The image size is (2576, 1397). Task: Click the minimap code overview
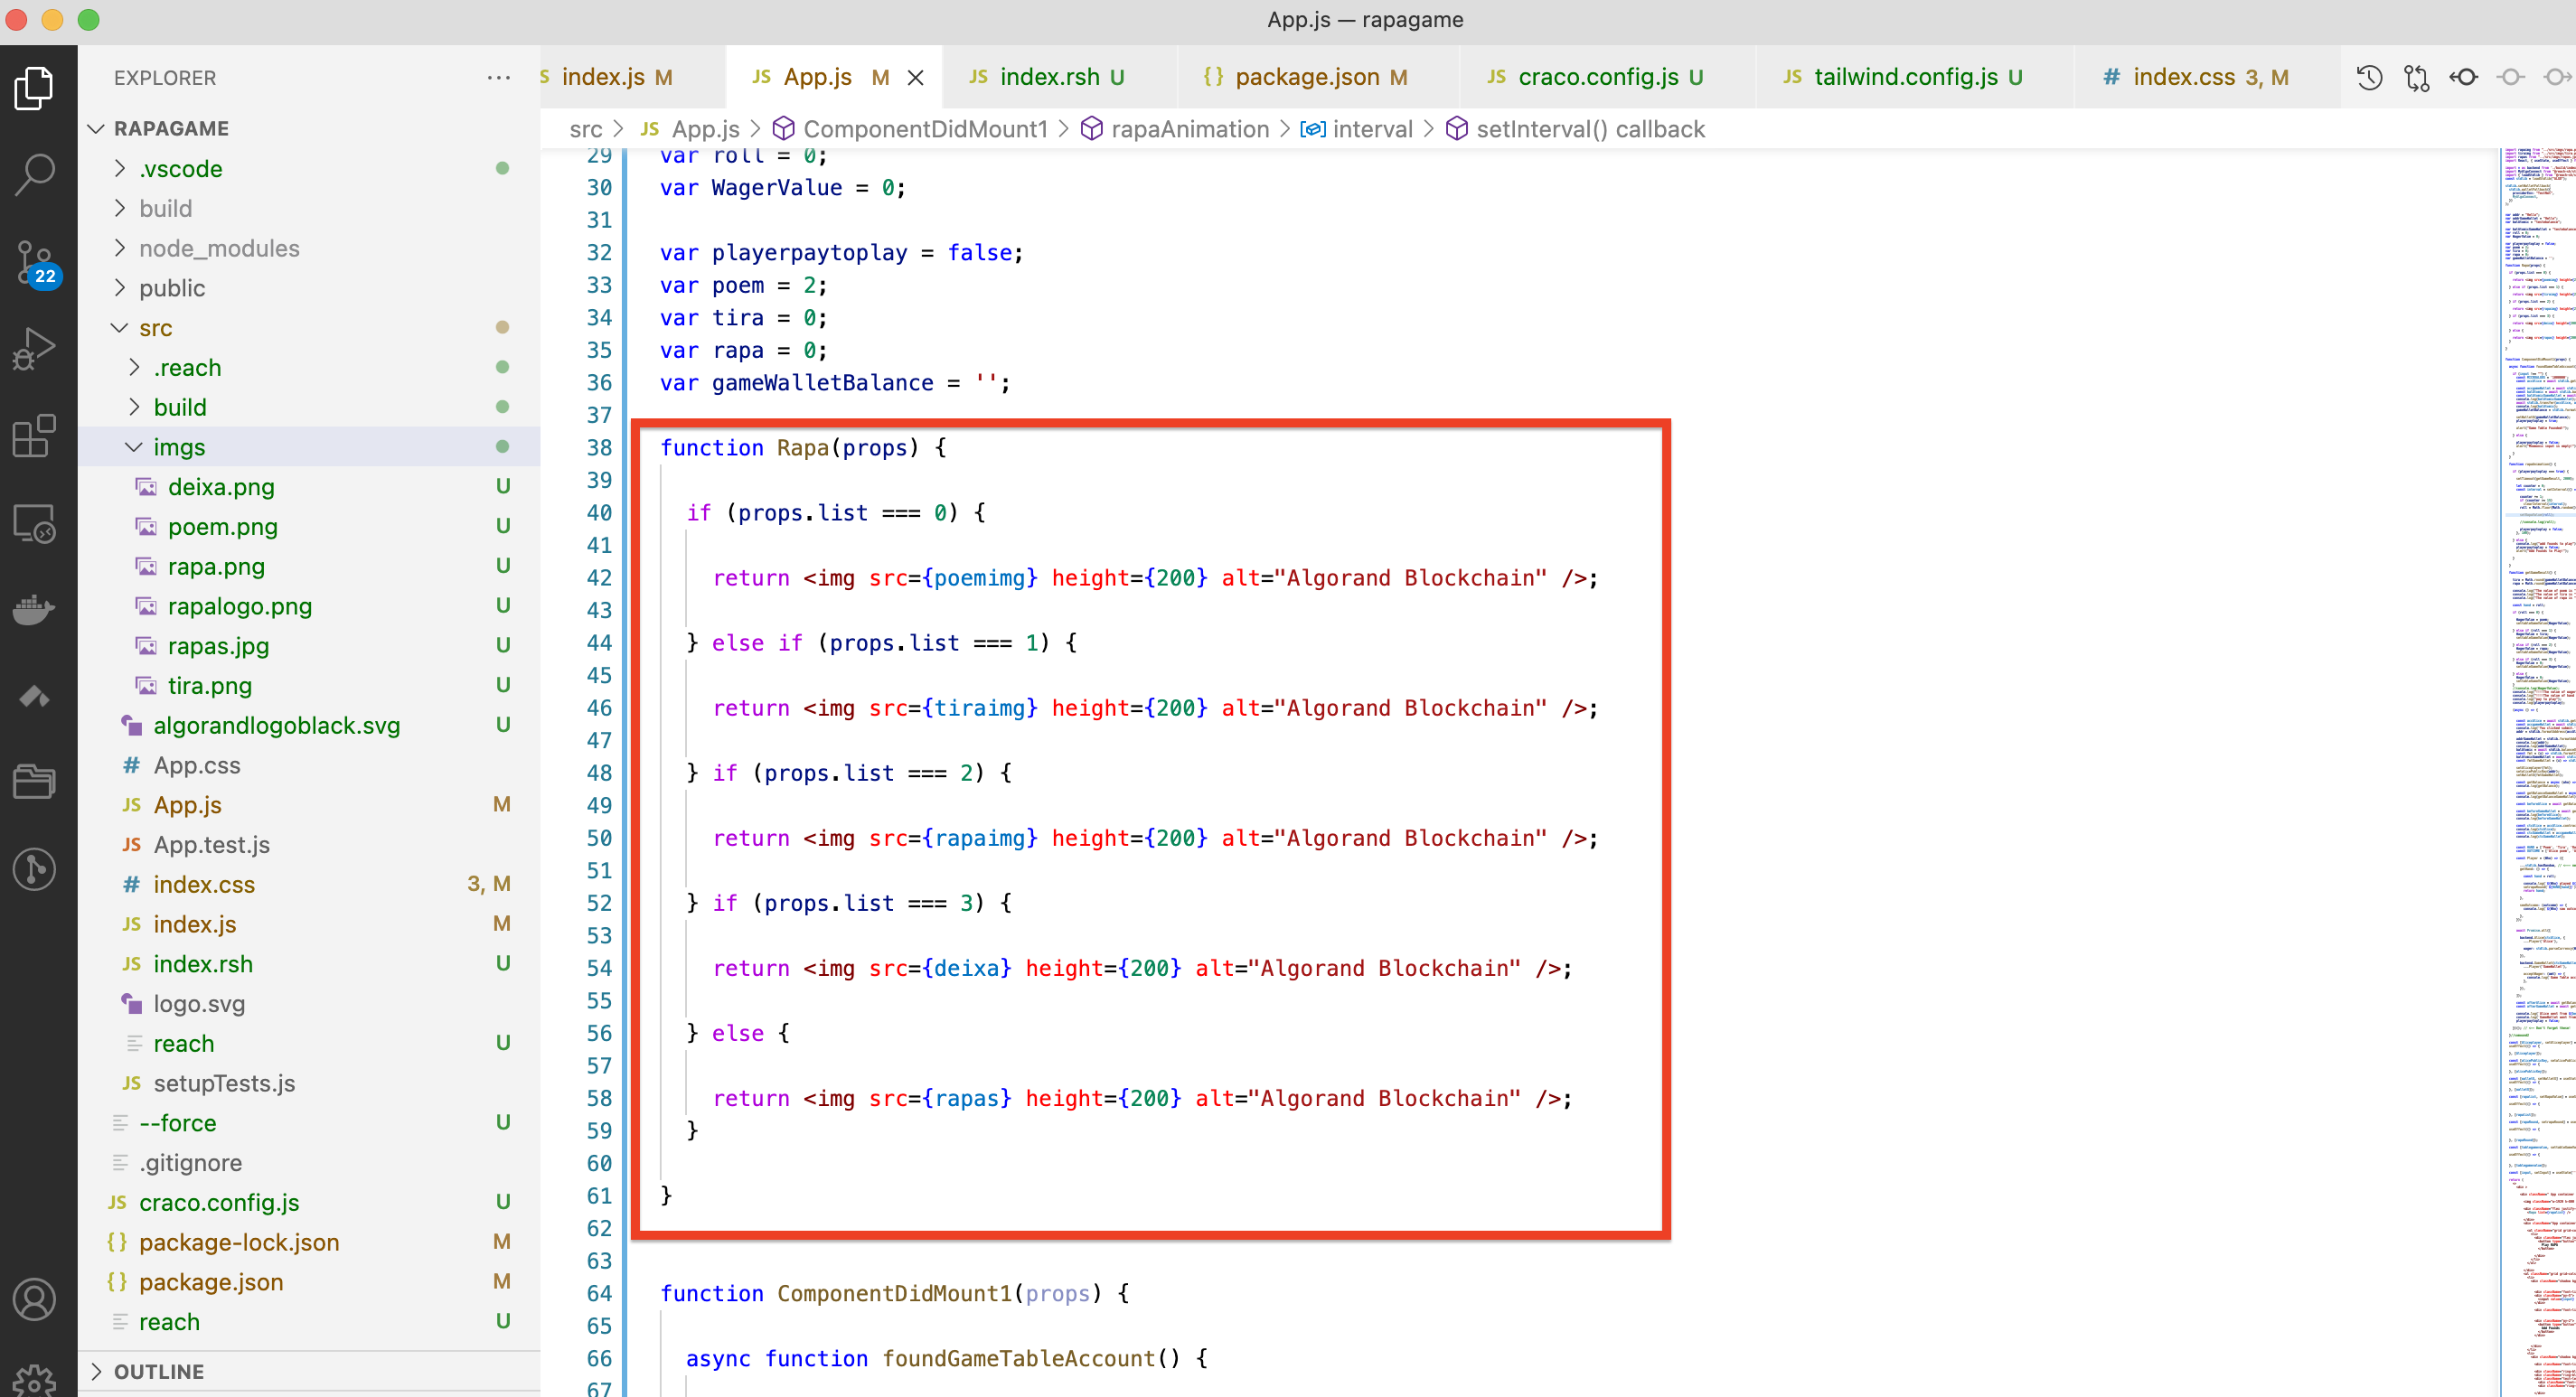pyautogui.click(x=2536, y=700)
